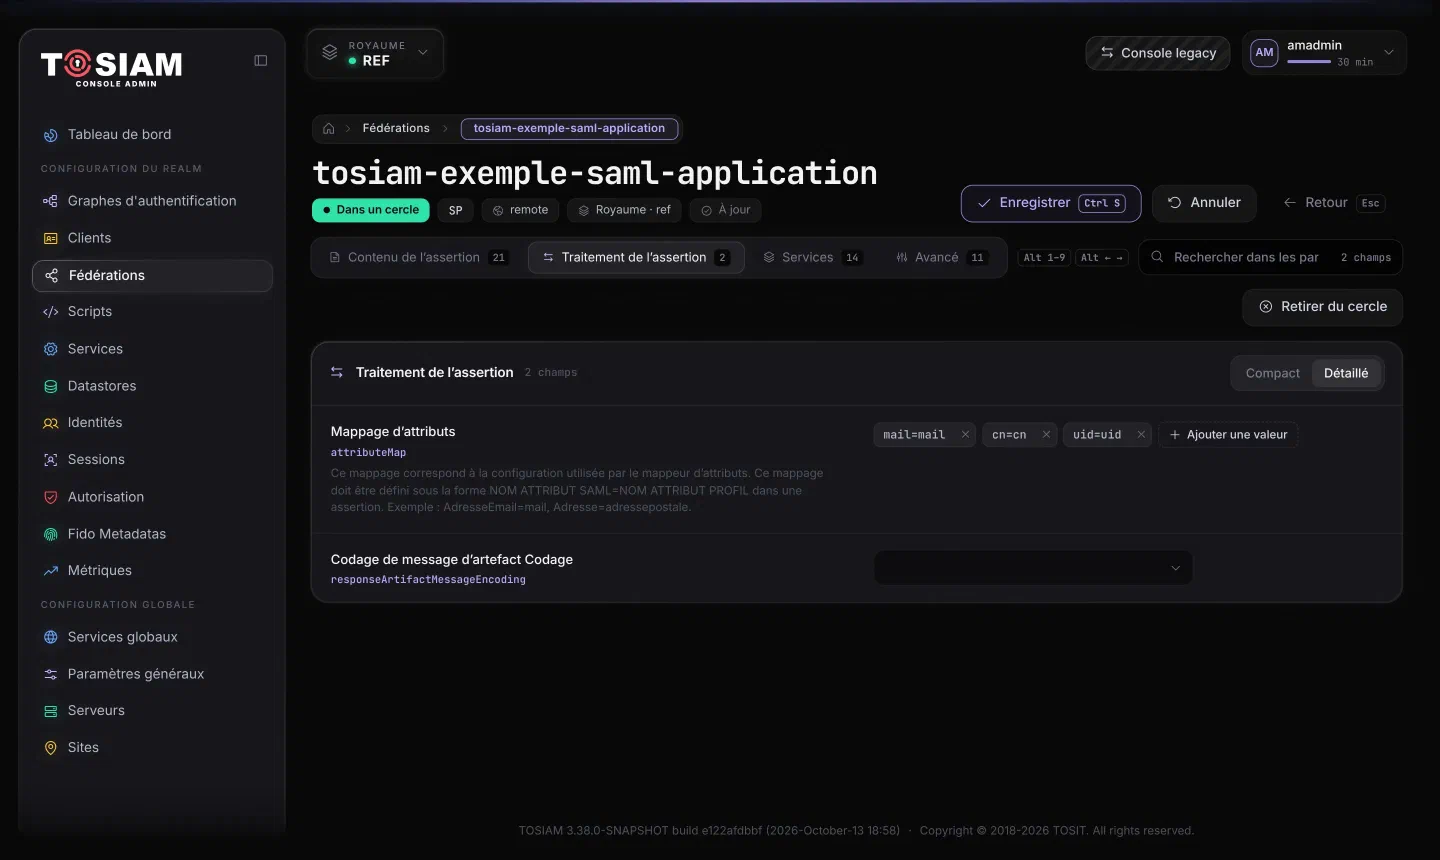The width and height of the screenshot is (1440, 860).
Task: Collapse the sidebar with the panel icon
Action: tap(261, 61)
